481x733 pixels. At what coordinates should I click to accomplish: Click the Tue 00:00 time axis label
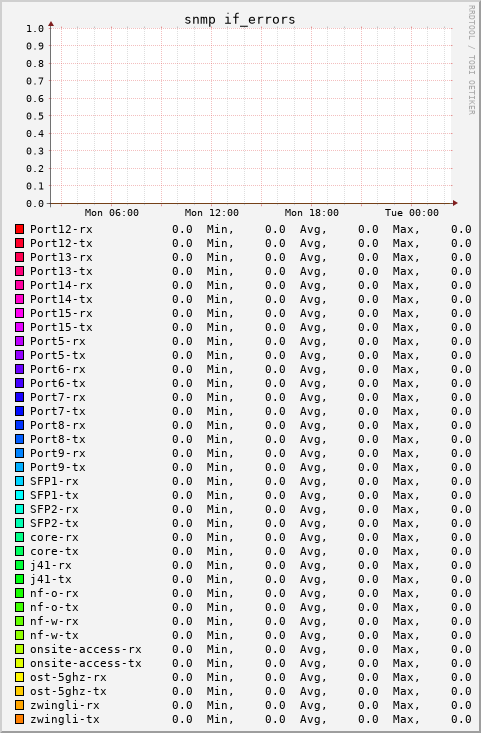pos(412,213)
